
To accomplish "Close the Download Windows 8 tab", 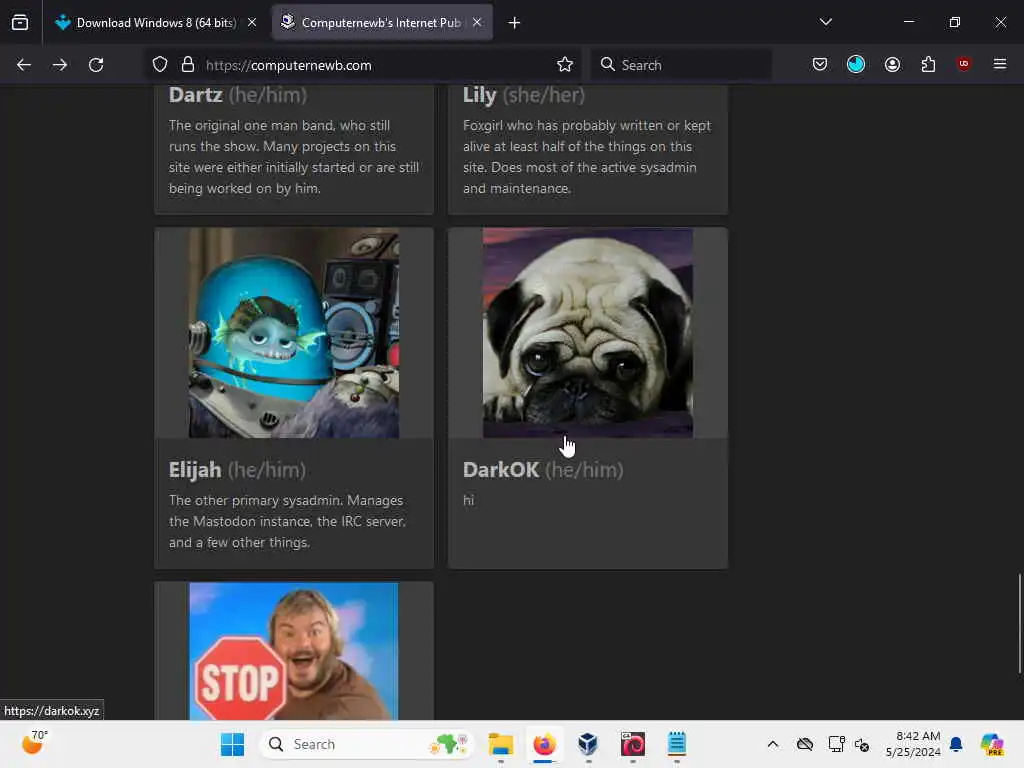I will [252, 23].
